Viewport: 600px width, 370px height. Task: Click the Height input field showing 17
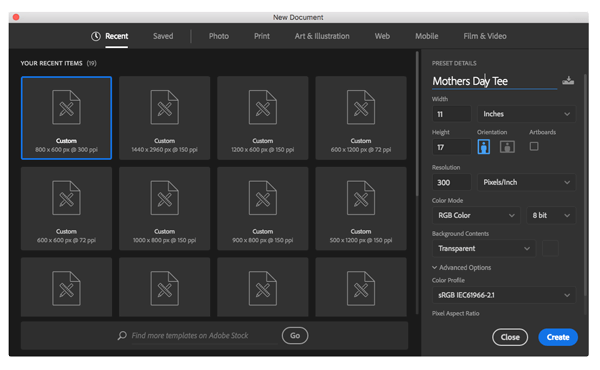pyautogui.click(x=452, y=147)
